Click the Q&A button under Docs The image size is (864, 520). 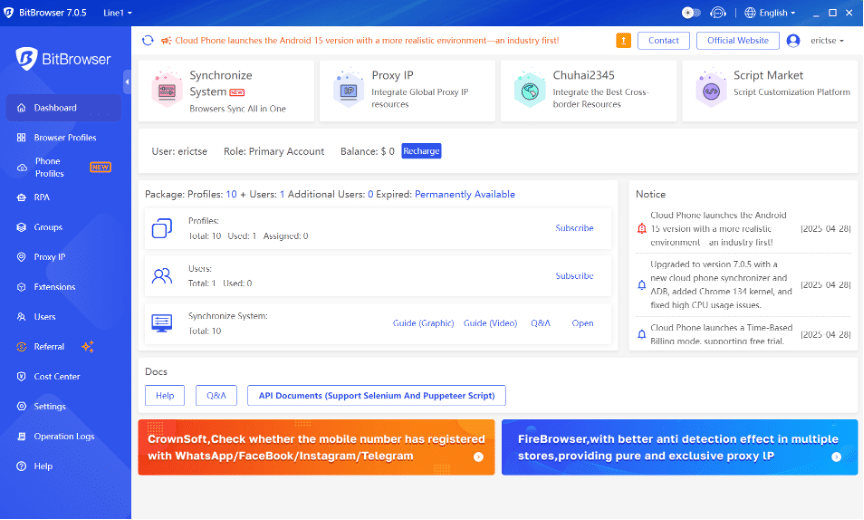[216, 396]
